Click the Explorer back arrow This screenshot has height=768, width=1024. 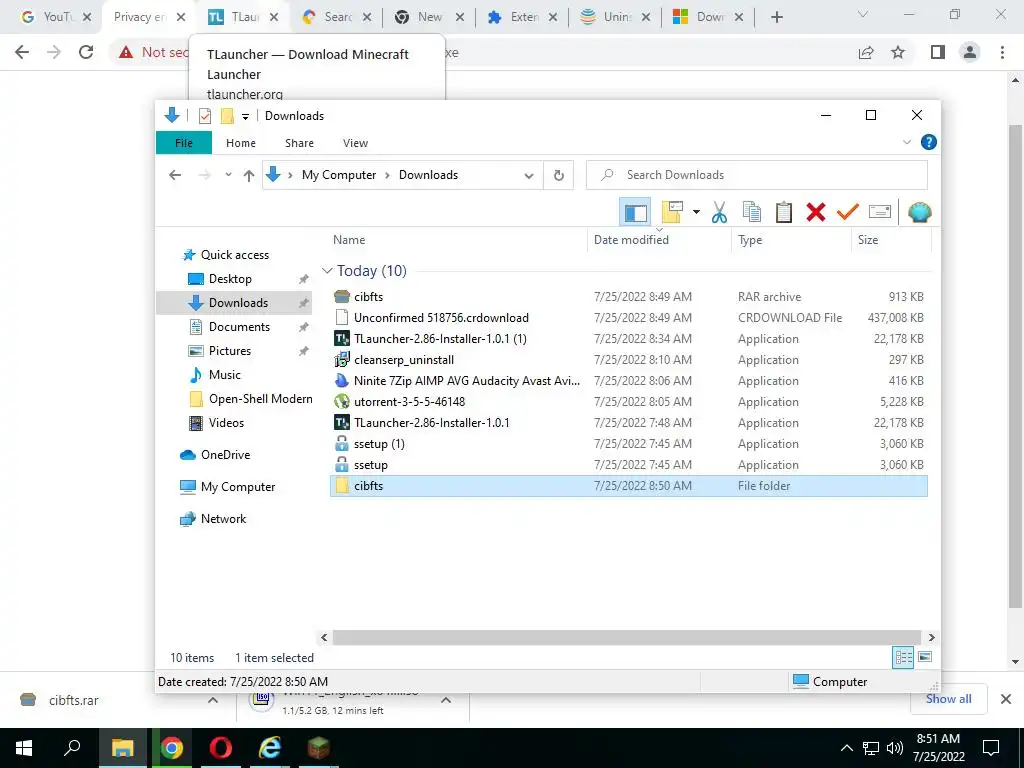(x=175, y=175)
